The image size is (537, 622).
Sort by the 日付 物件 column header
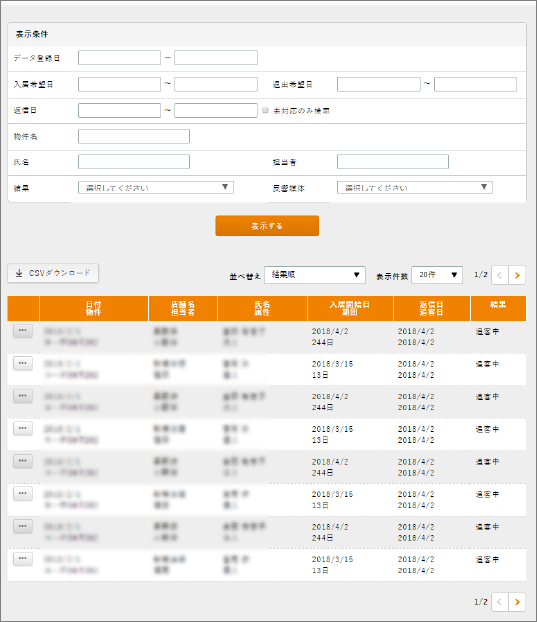pos(94,308)
